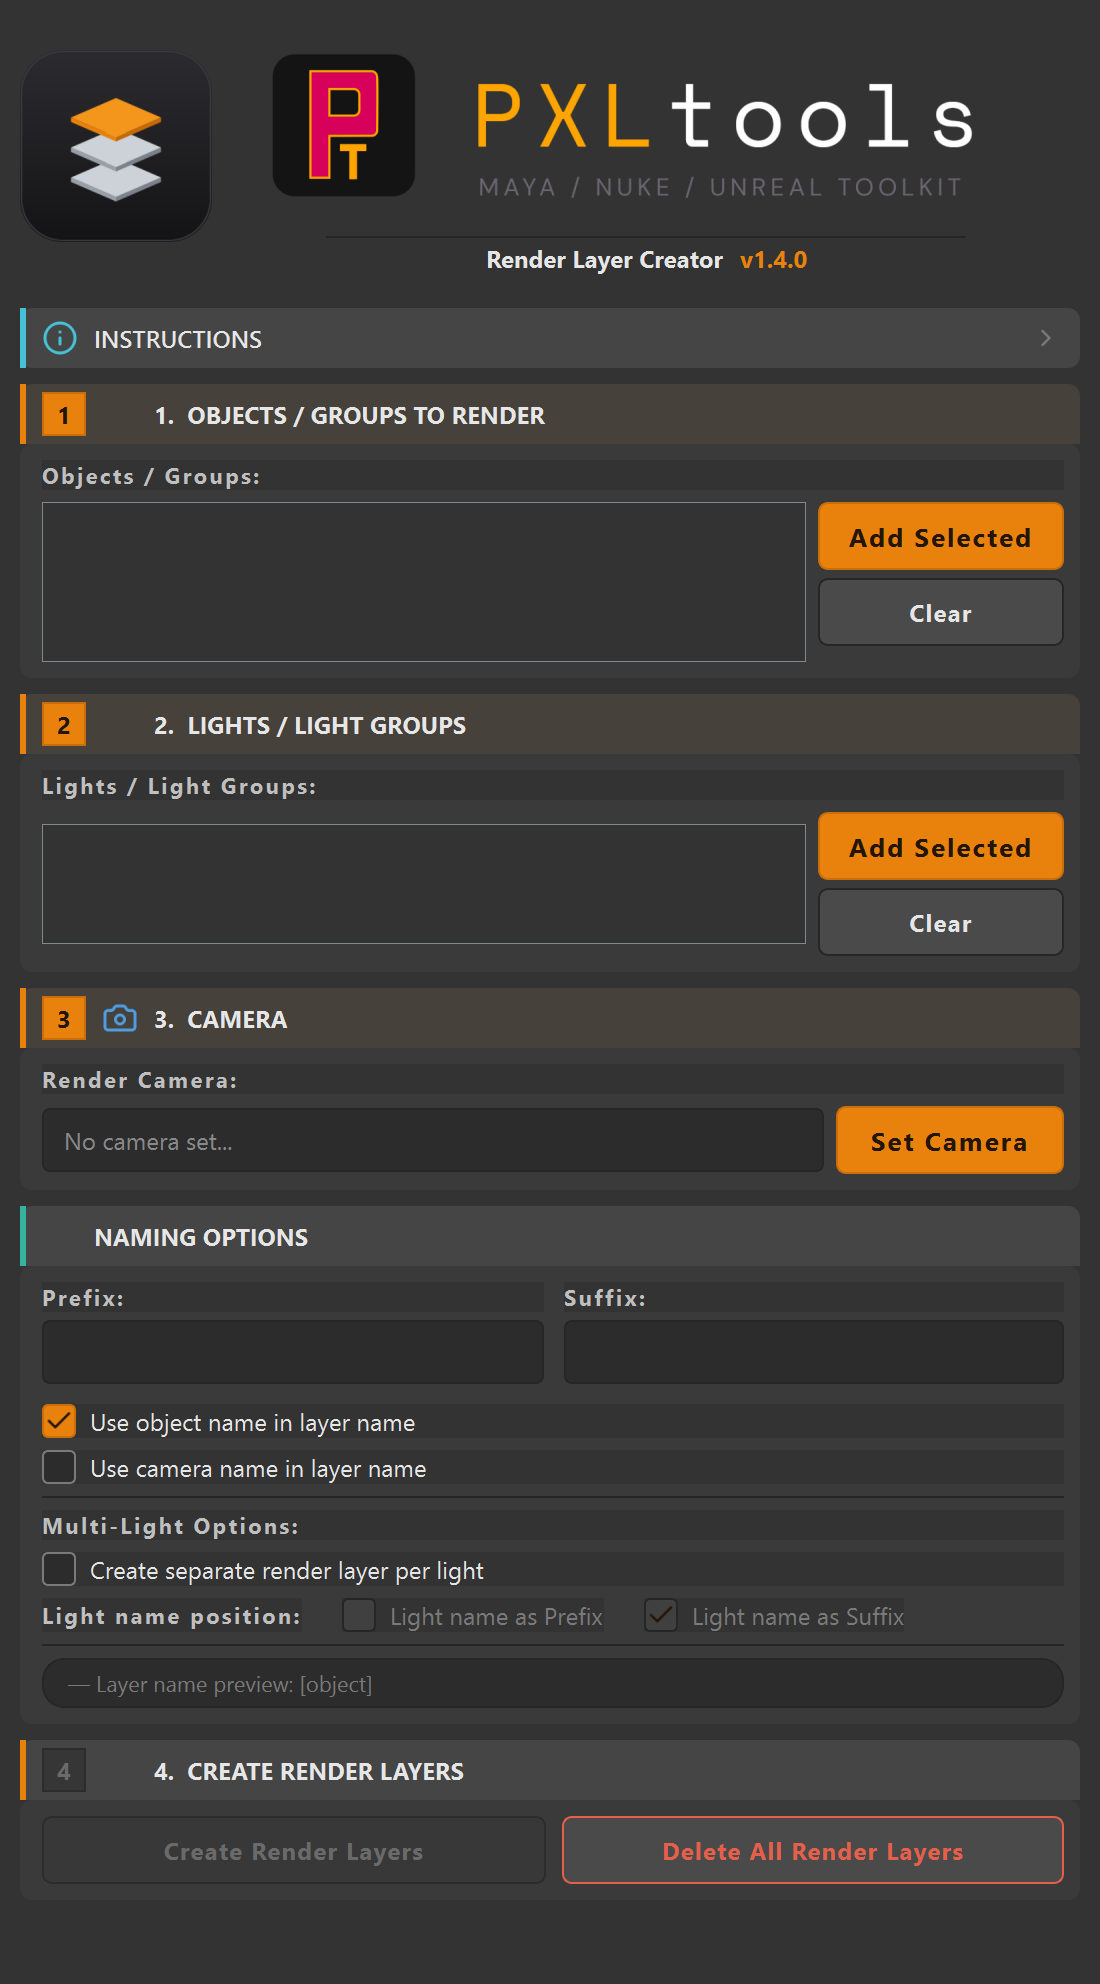Click the instructions info icon
The width and height of the screenshot is (1100, 1984).
point(60,339)
